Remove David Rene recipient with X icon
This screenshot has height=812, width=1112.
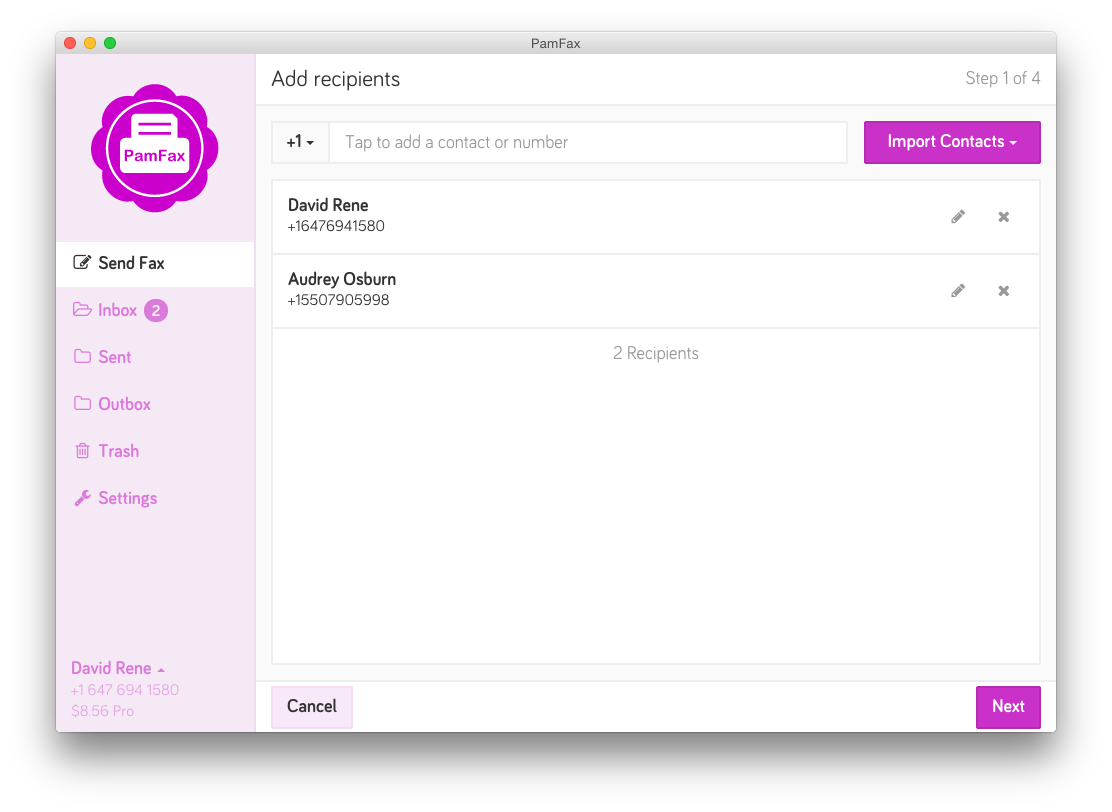[1003, 217]
